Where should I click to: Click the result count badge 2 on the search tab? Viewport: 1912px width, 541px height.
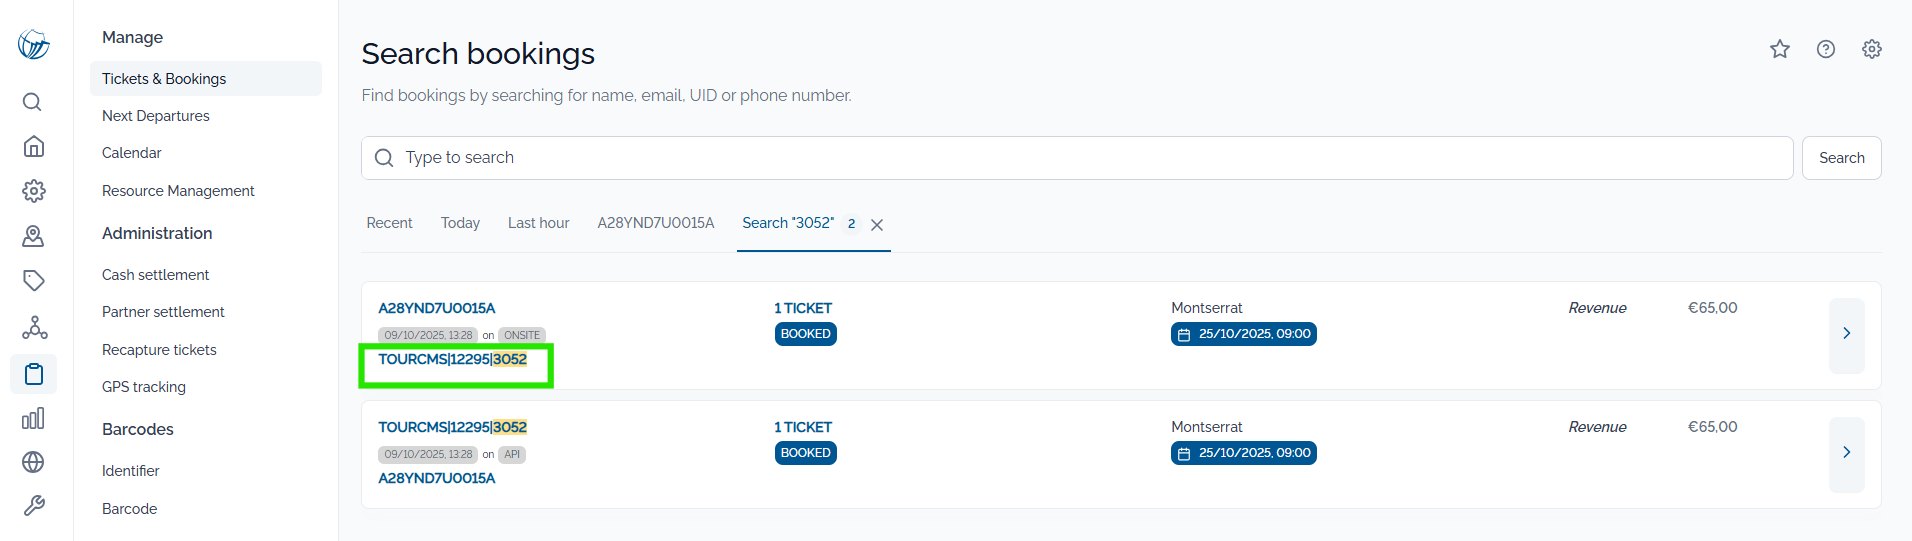coord(851,224)
